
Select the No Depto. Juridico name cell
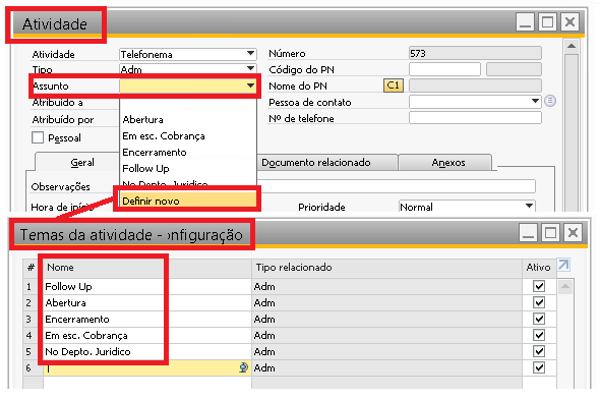147,351
